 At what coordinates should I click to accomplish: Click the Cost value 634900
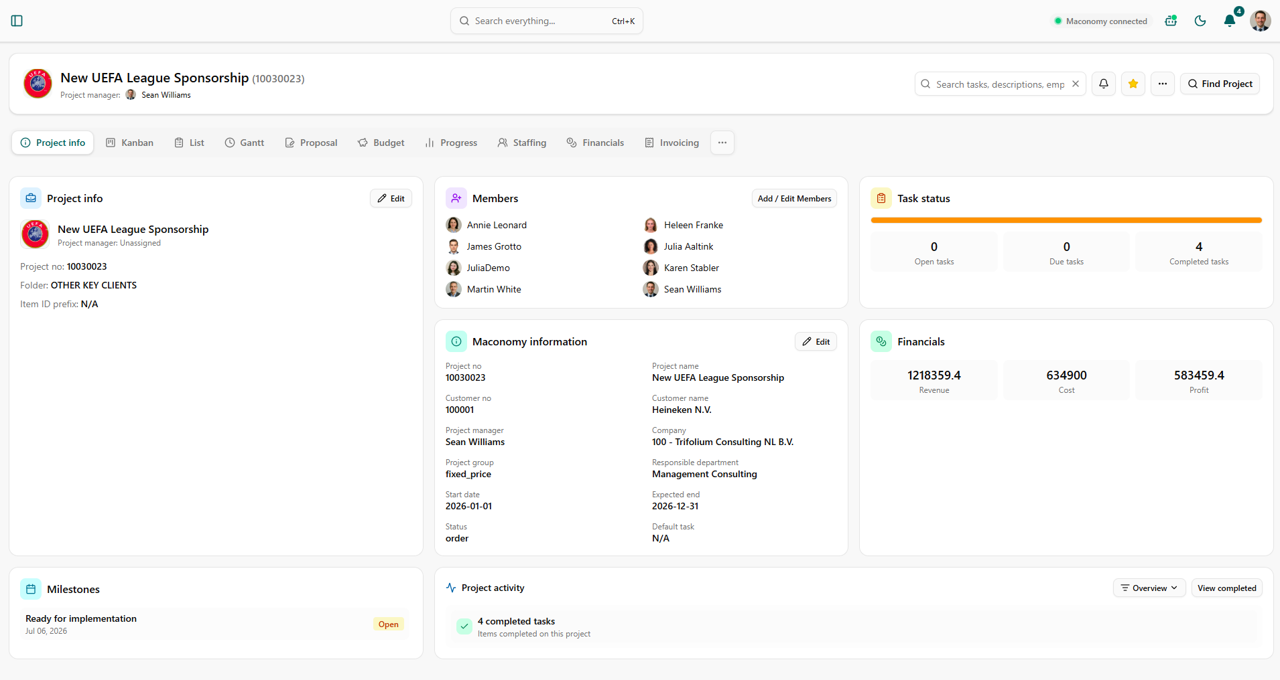(x=1066, y=375)
